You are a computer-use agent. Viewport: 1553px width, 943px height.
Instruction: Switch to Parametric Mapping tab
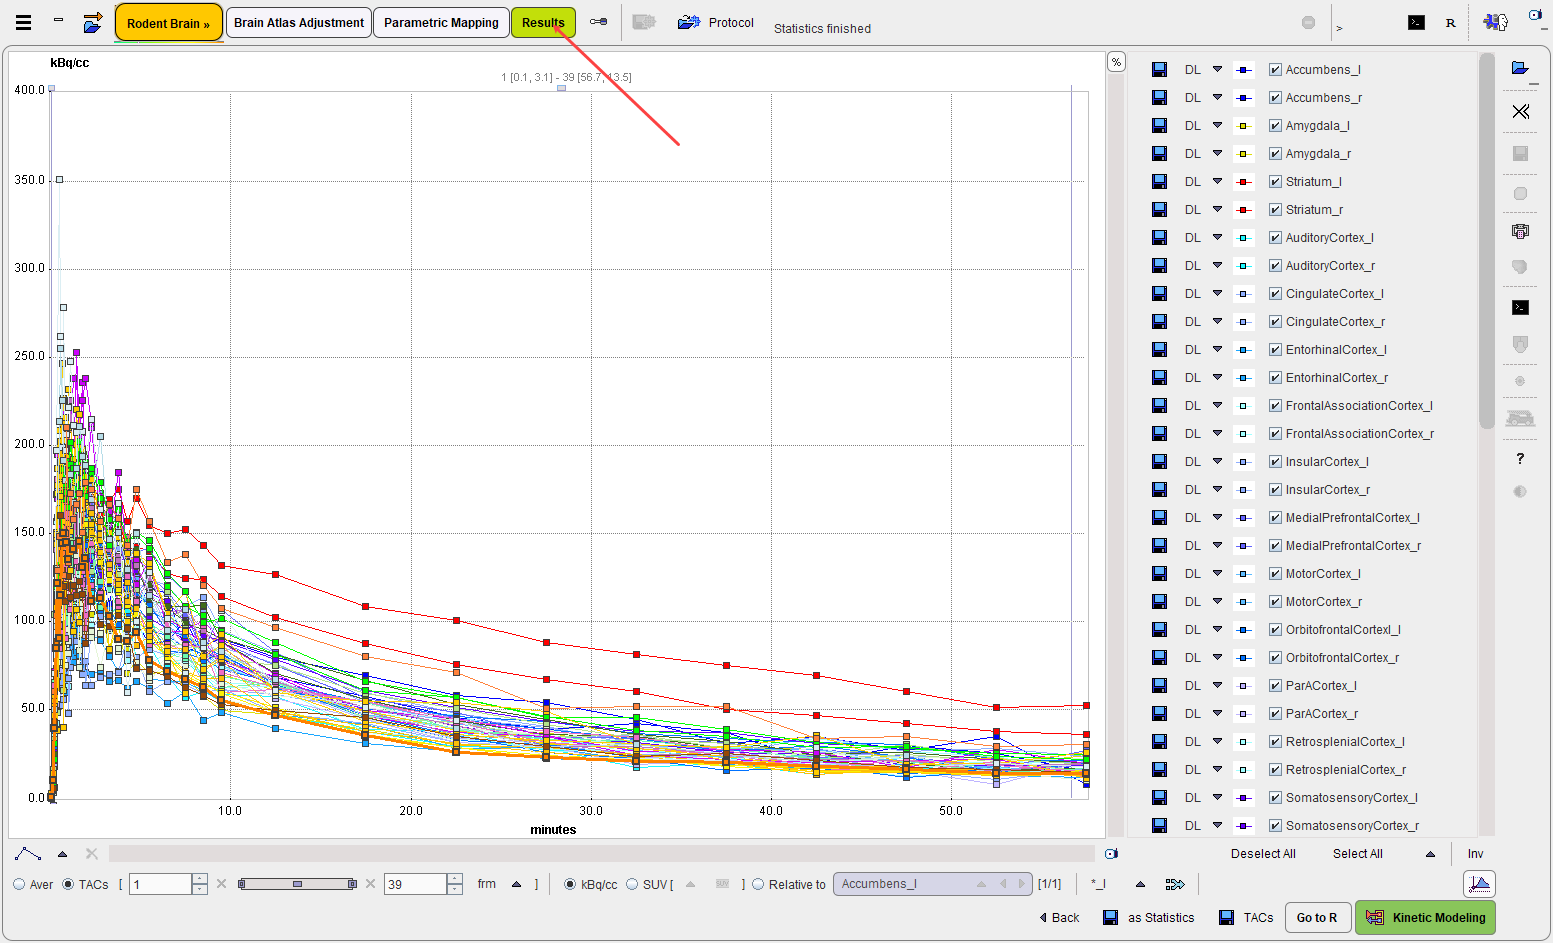(441, 22)
